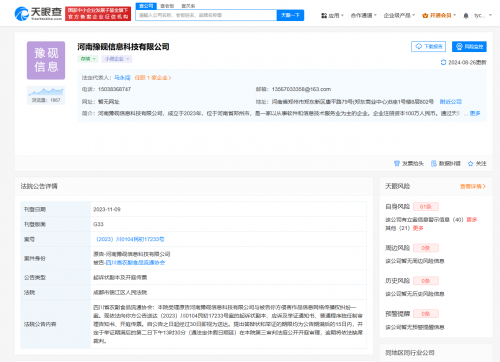Open case number (2023)川0104民初17233号 link
This screenshot has width=500, height=362.
[130, 239]
